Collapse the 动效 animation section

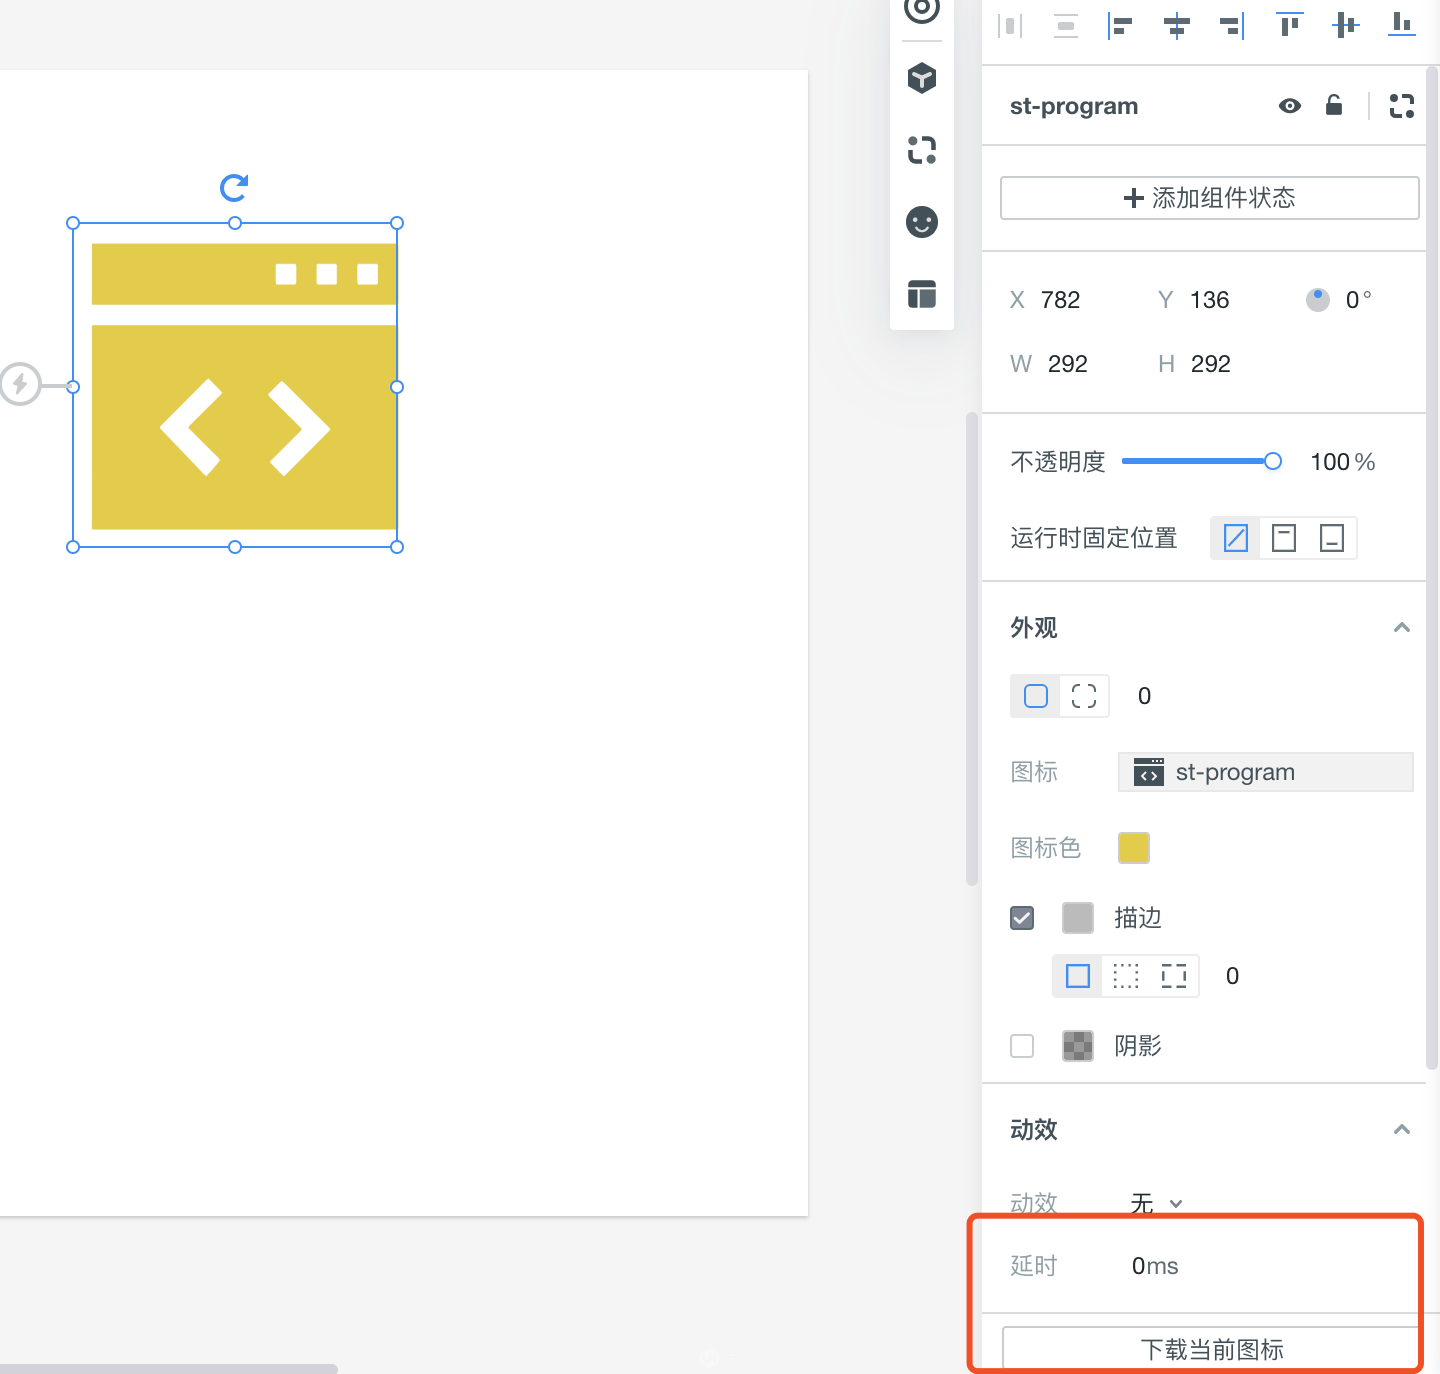point(1401,1130)
